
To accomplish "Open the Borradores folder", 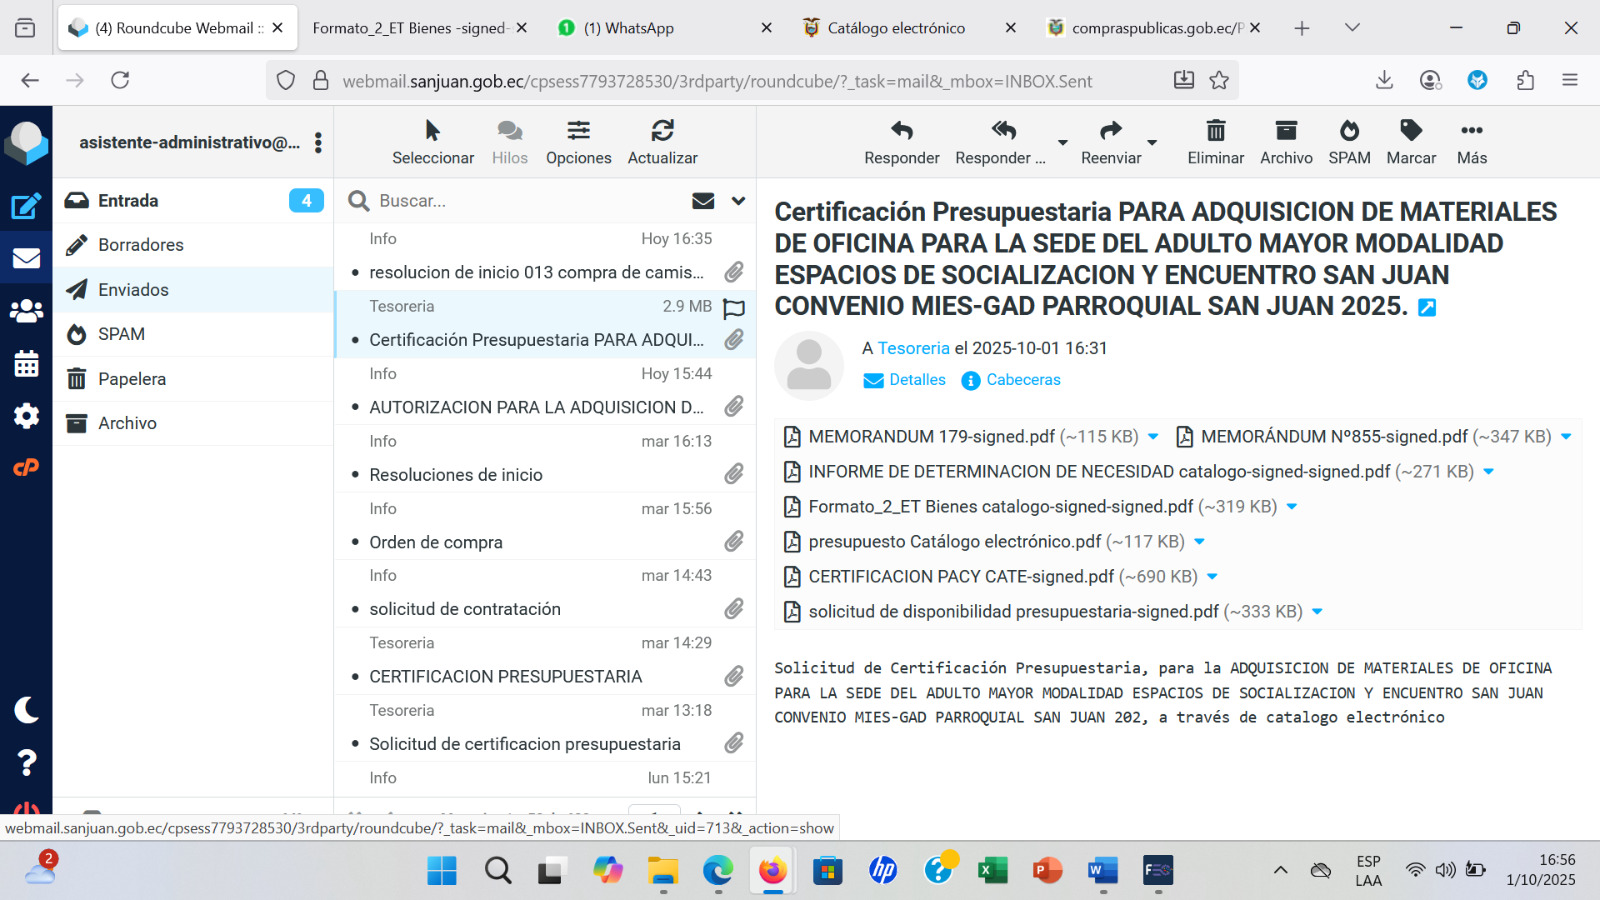I will pos(141,245).
